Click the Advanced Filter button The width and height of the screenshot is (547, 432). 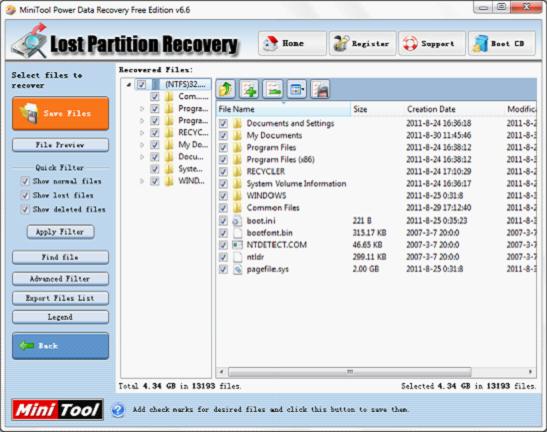pos(60,279)
